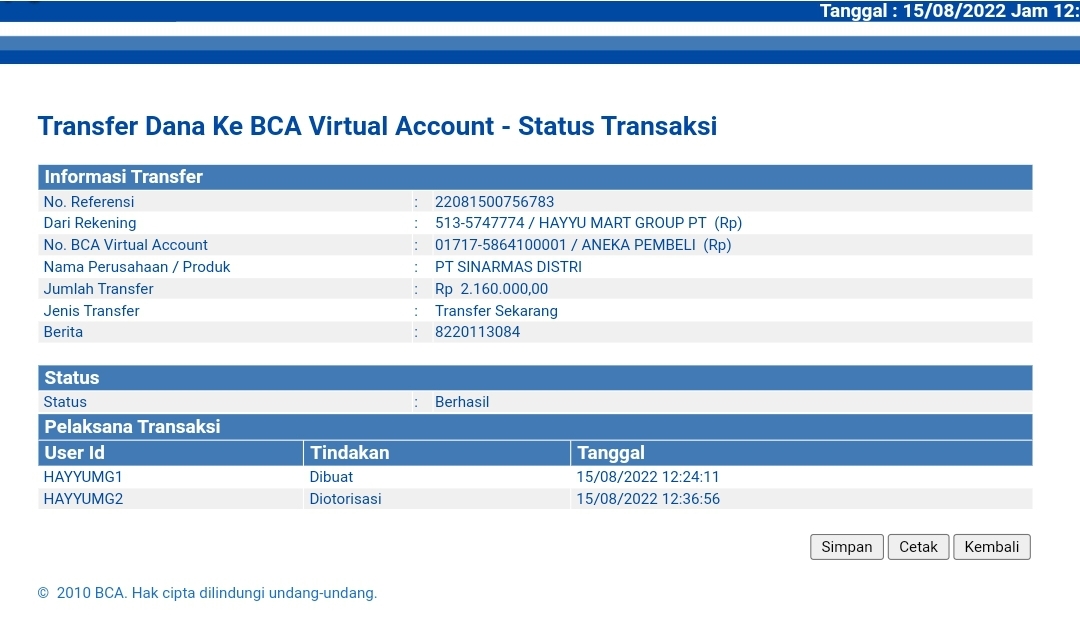Select the Berita value 8220113084
1080x640 pixels.
477,332
